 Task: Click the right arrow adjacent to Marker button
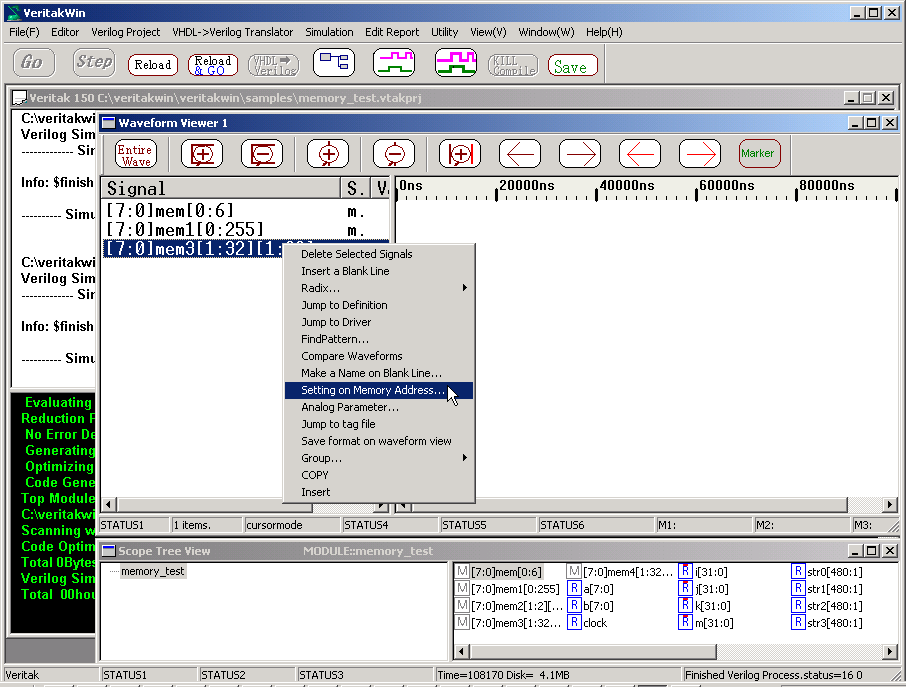click(x=700, y=154)
